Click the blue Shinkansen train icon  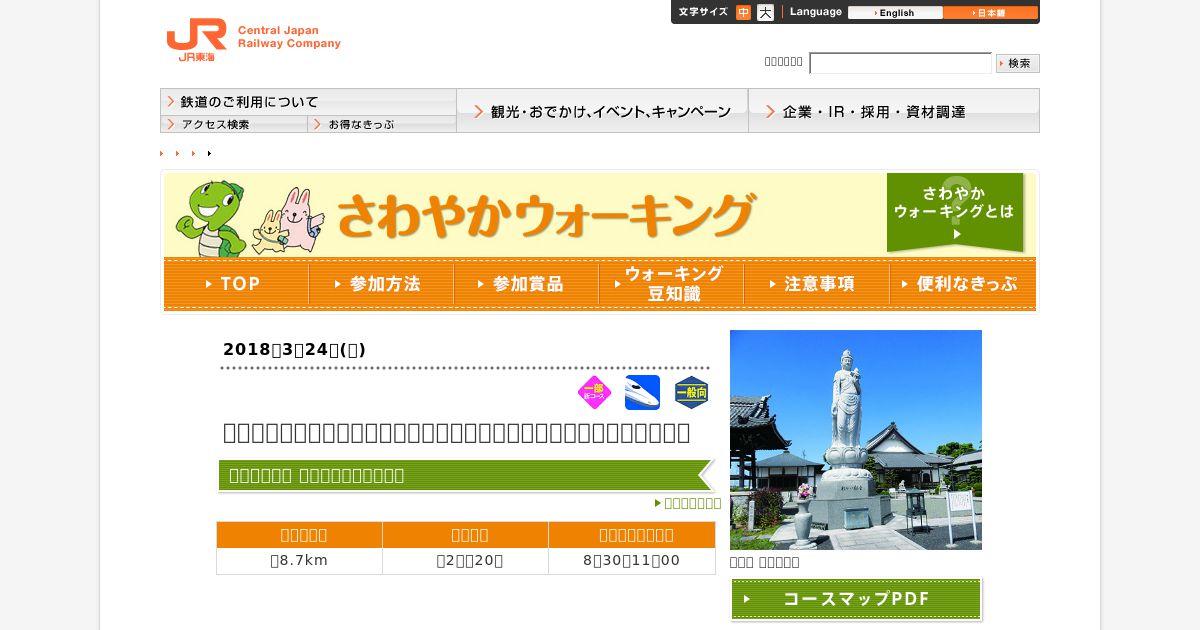click(x=642, y=392)
